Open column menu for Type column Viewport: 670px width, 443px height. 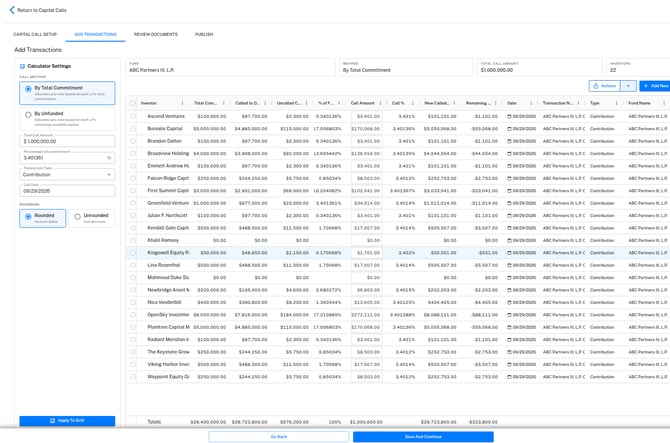[x=617, y=103]
